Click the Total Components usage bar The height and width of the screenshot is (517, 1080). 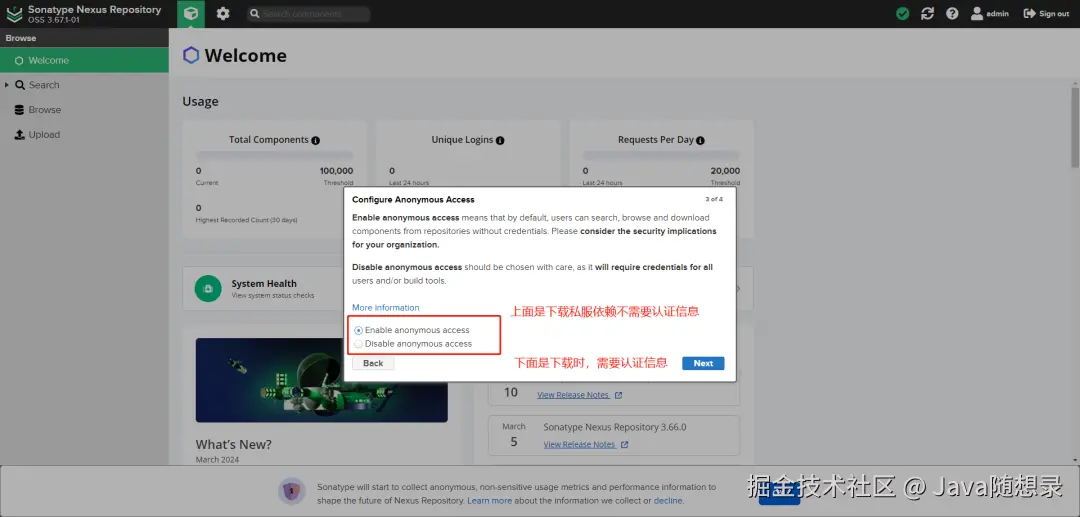[274, 156]
